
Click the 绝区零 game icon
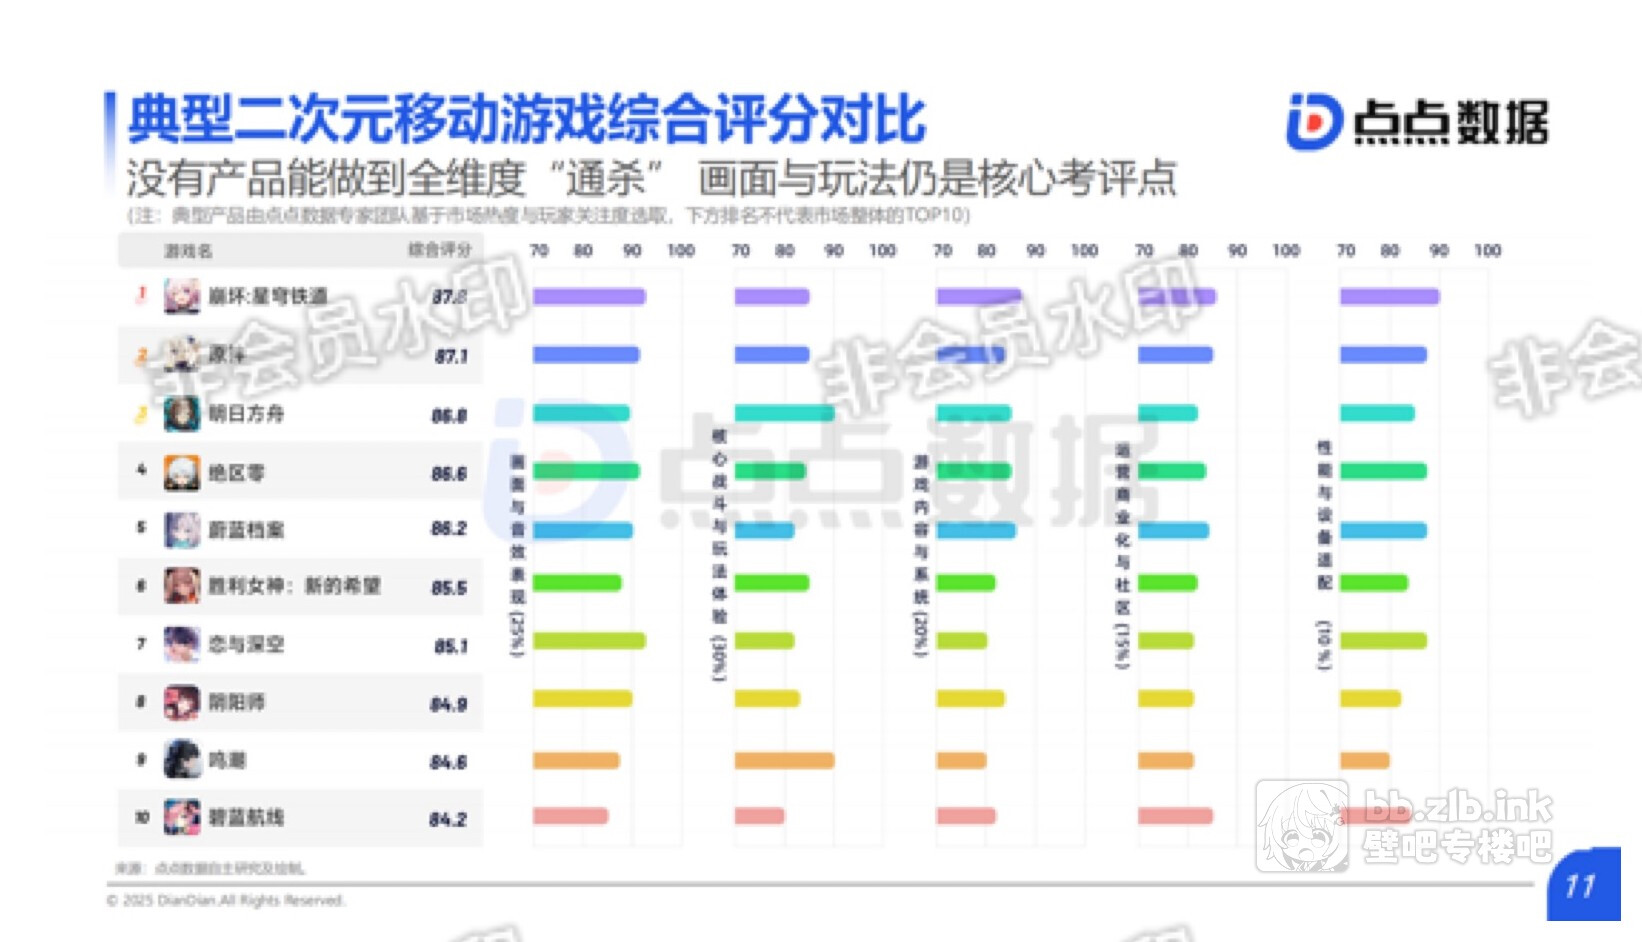coord(182,472)
